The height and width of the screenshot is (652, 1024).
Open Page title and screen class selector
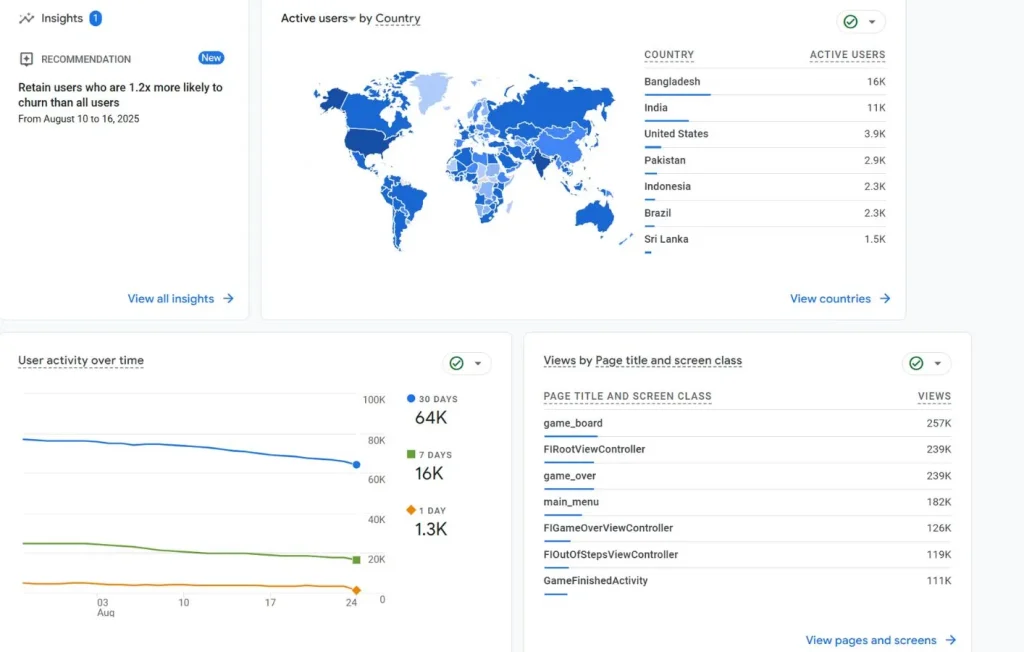[x=669, y=361]
